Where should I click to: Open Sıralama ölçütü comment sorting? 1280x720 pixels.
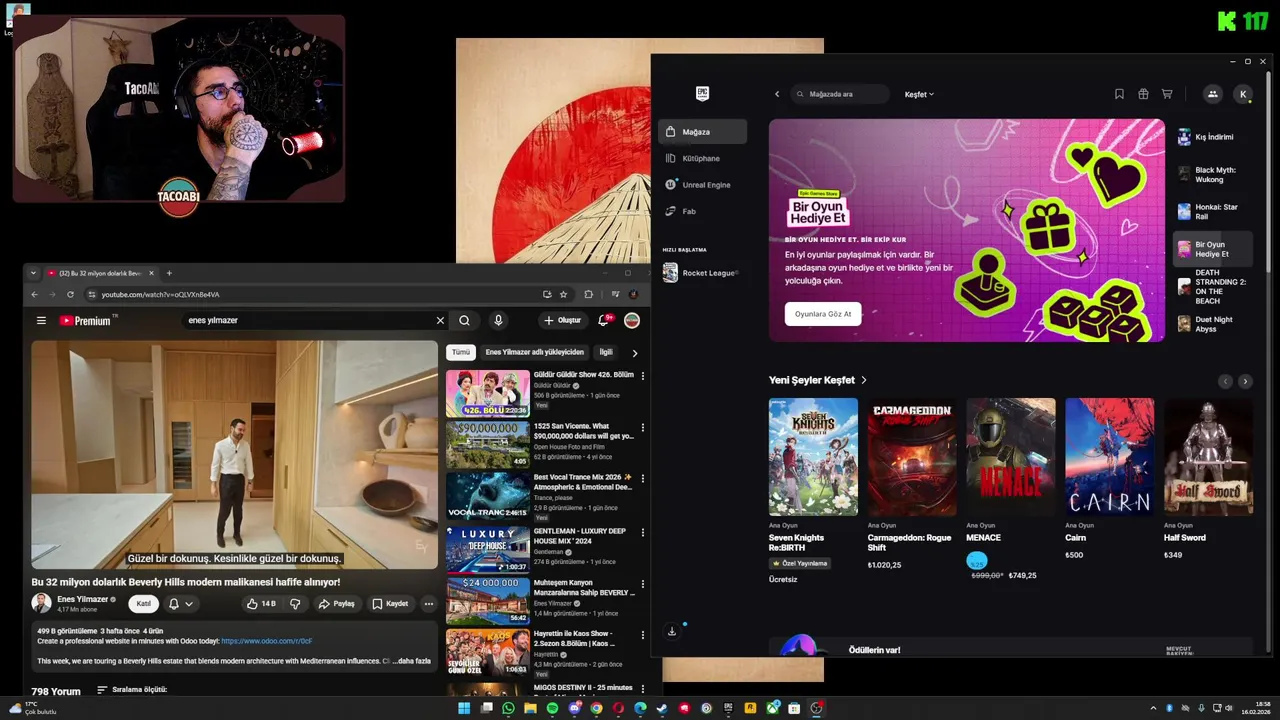click(x=131, y=690)
